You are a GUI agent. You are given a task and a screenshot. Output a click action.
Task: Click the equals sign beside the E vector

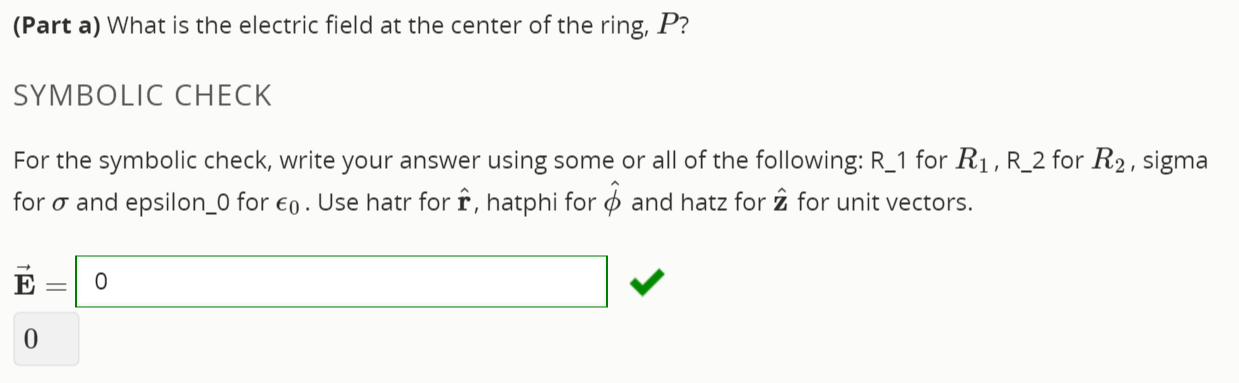[58, 284]
